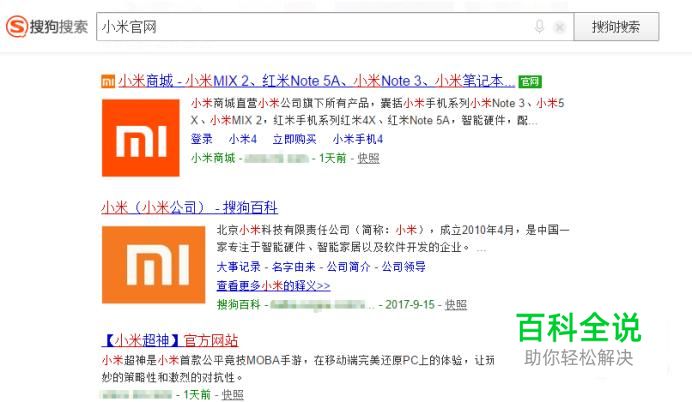
Task: Open the 小米手机4 sublink
Action: pos(358,139)
